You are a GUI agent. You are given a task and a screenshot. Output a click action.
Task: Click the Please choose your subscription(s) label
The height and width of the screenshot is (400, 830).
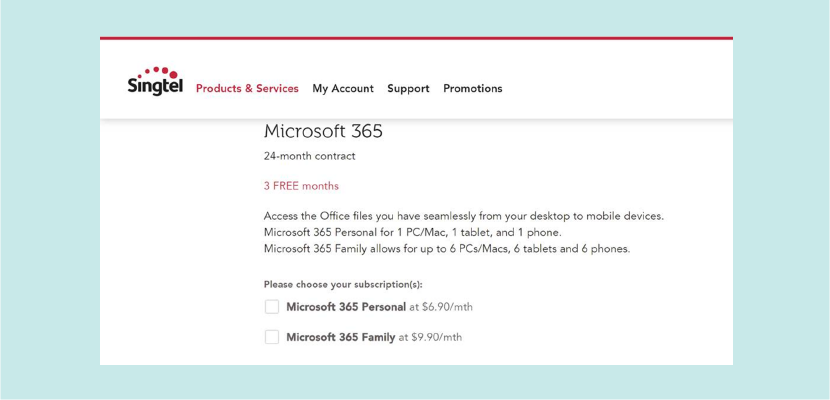click(x=343, y=284)
